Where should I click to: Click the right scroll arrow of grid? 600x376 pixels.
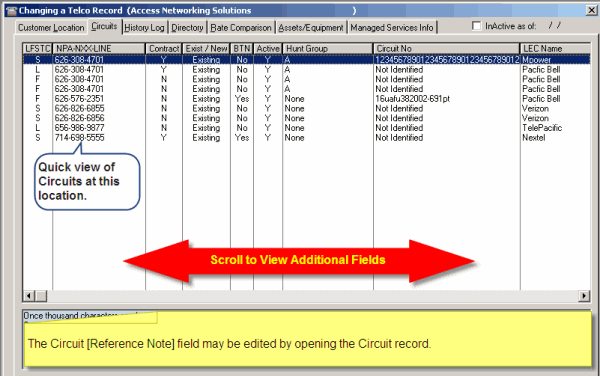coord(584,296)
